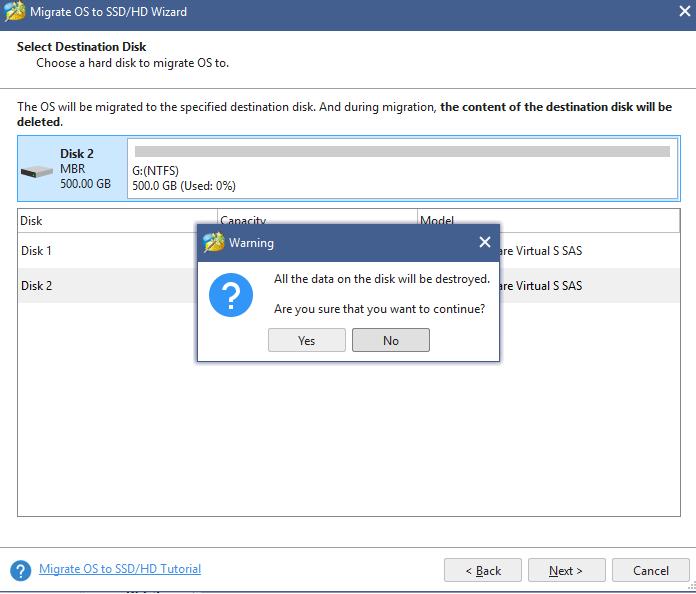Viewport: 696px width, 594px height.
Task: Open the Migrate OS to SSD/HD Tutorial link
Action: 120,569
